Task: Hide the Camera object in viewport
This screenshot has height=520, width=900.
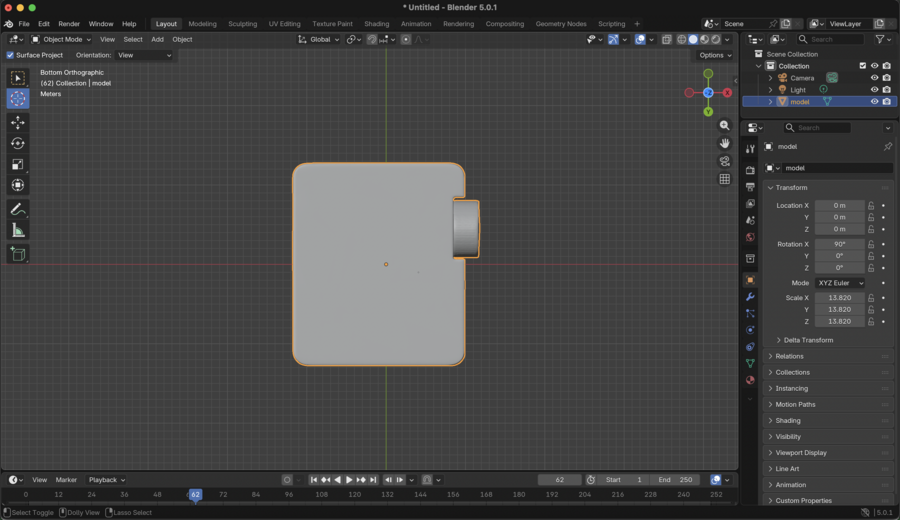Action: point(874,78)
